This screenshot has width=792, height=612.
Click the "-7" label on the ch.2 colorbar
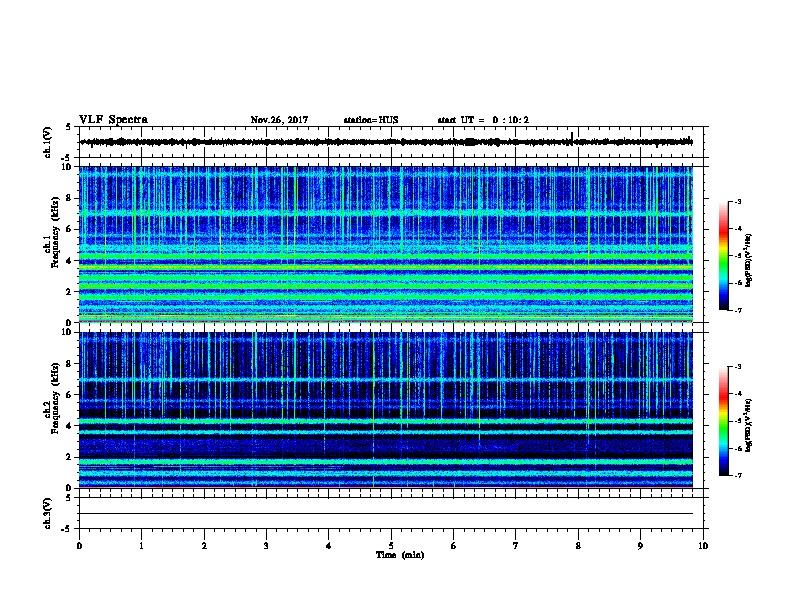737,476
